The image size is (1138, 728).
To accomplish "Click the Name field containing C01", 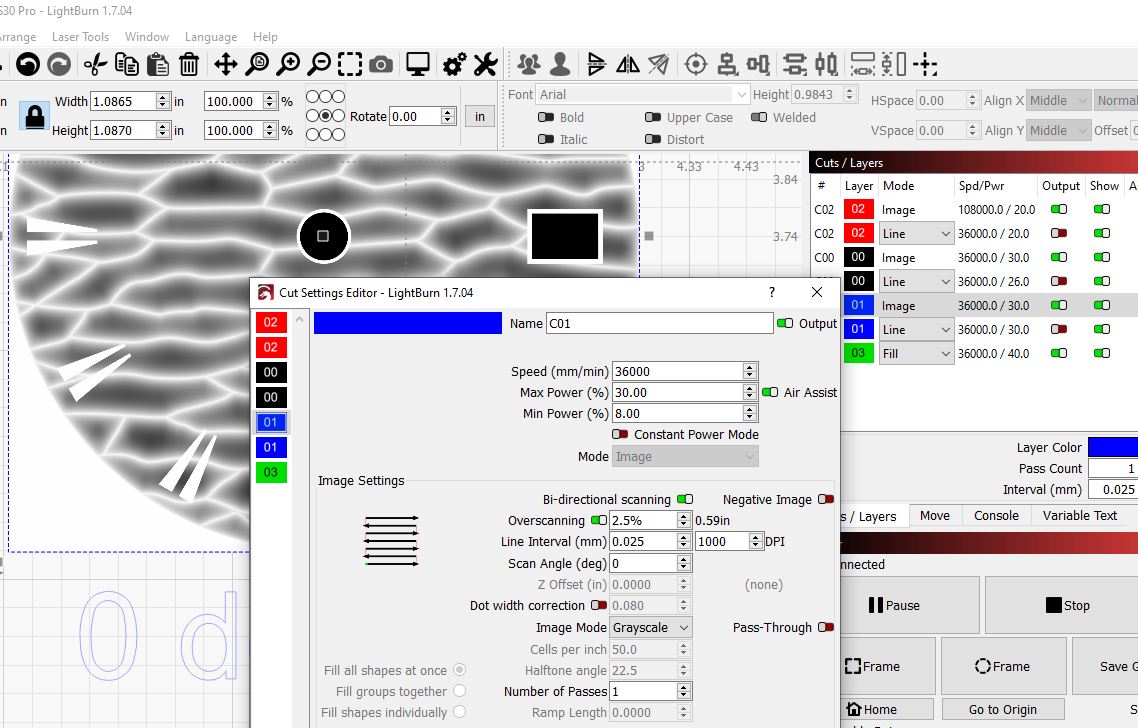I will tap(659, 323).
